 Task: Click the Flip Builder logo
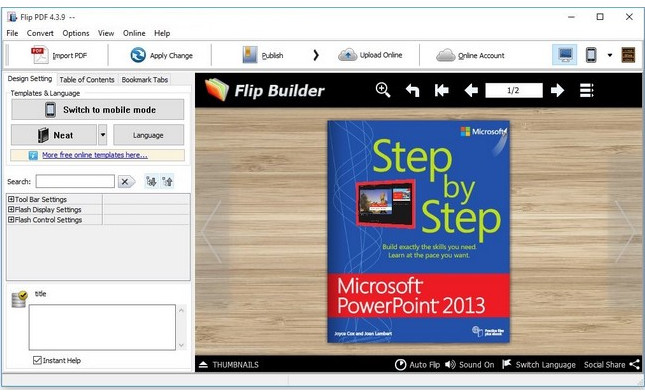[x=264, y=90]
